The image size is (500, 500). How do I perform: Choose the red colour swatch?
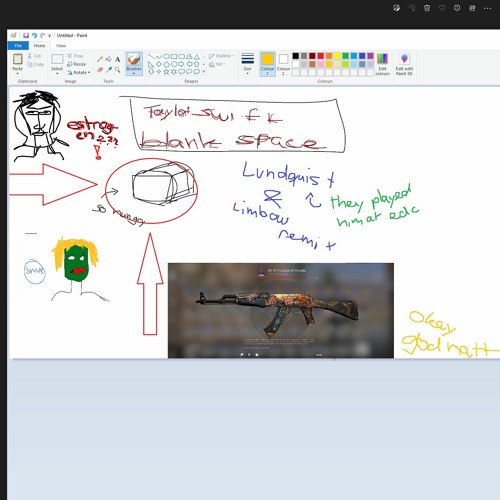click(321, 56)
